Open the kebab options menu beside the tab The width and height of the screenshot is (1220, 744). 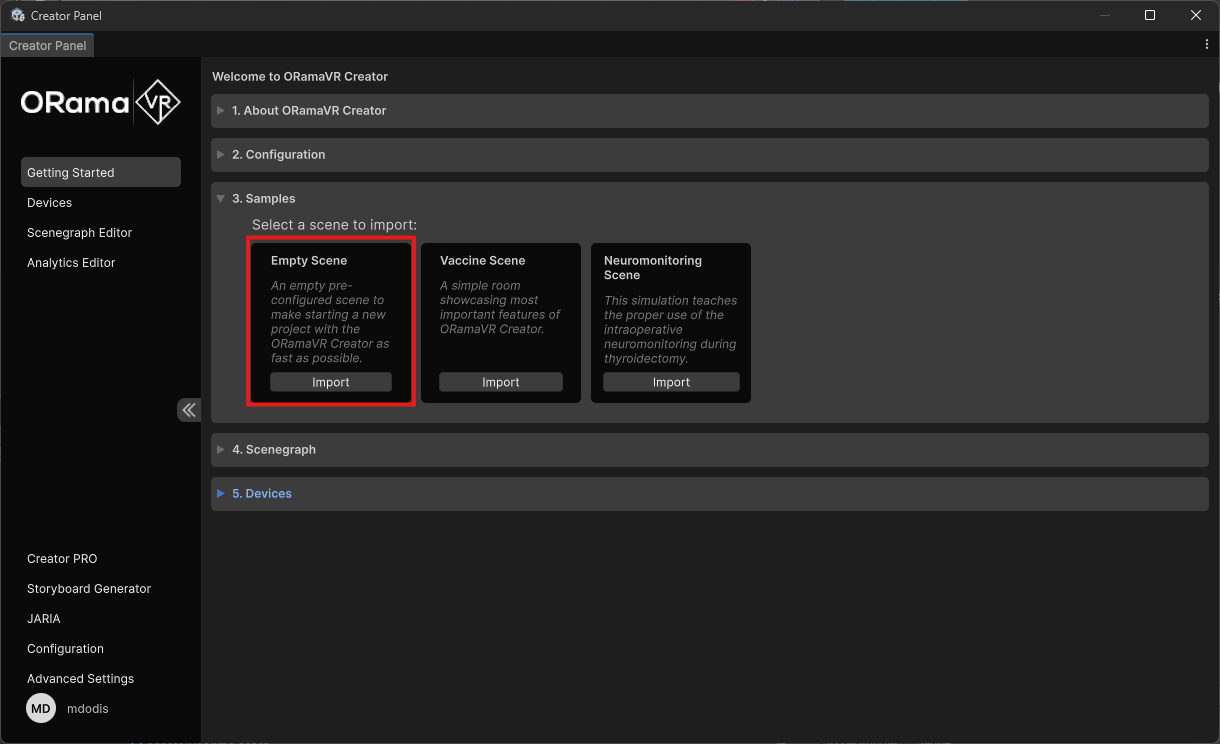pos(1207,45)
